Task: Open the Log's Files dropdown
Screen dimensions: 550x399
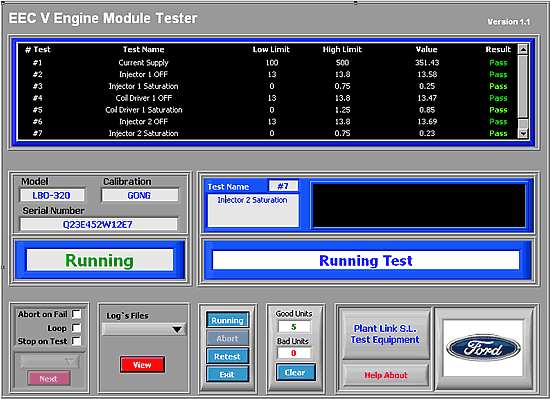Action: point(144,329)
